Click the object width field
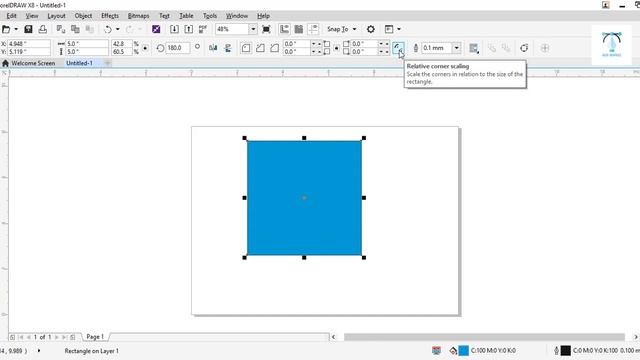640x360 pixels. [87, 44]
